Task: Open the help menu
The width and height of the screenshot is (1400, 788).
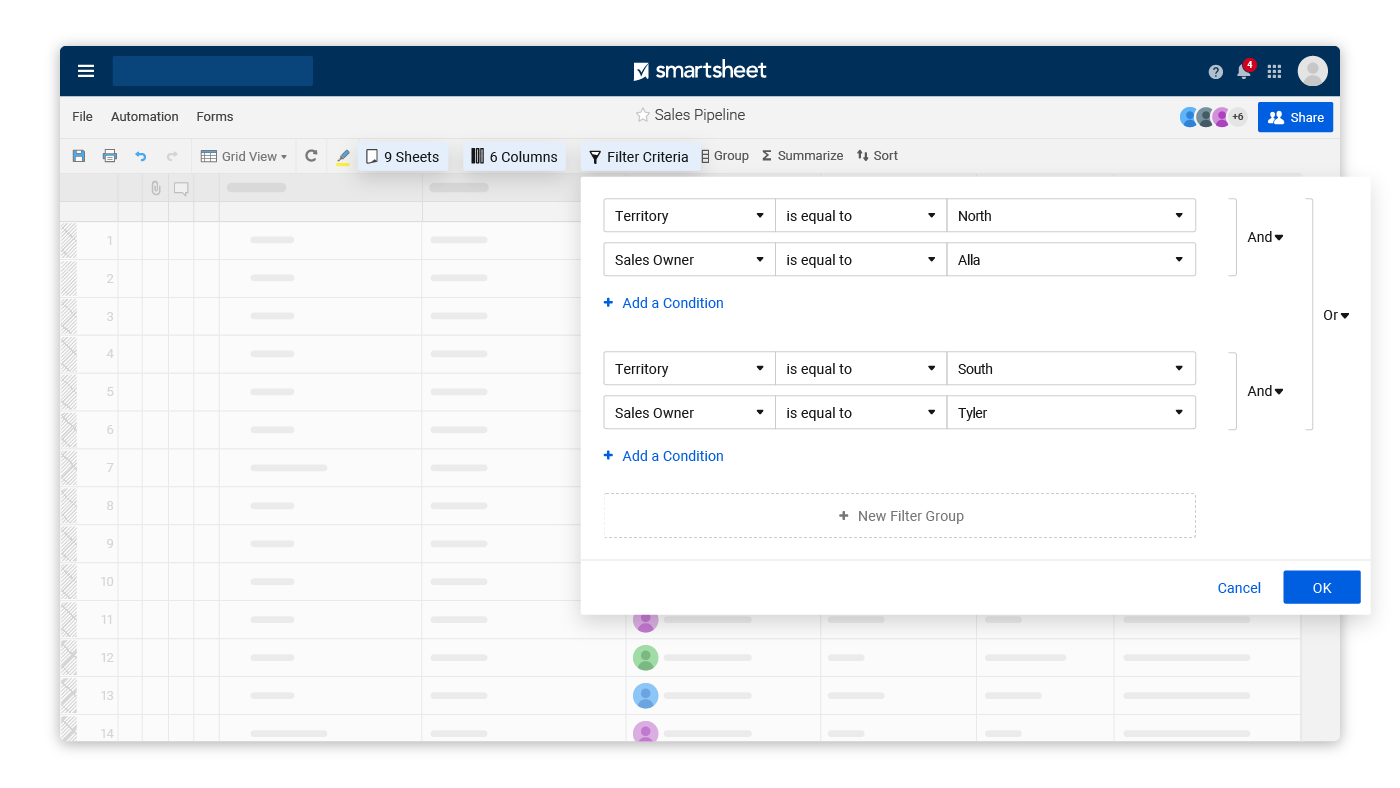Action: [x=1215, y=71]
